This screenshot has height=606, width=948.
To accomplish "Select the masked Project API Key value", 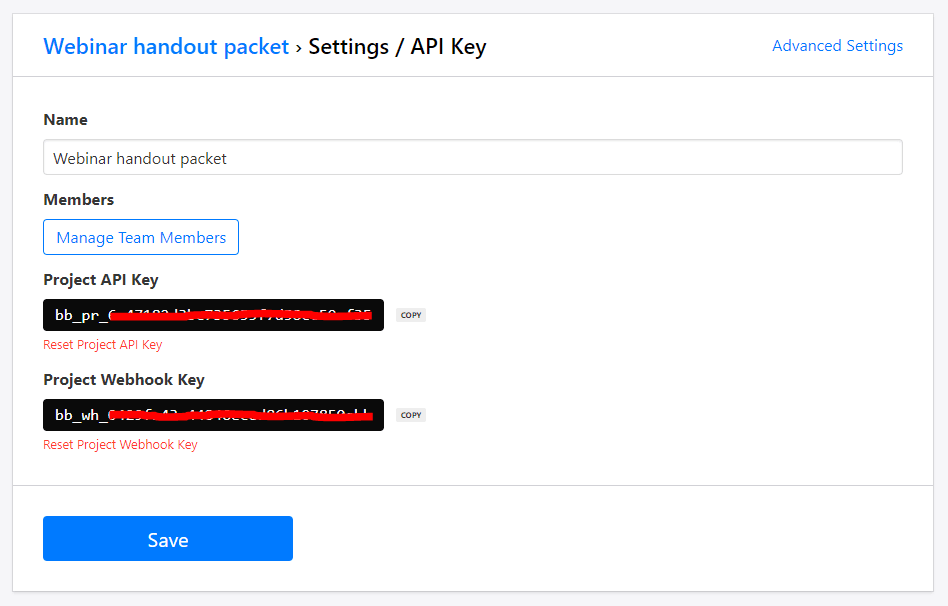I will tap(213, 314).
